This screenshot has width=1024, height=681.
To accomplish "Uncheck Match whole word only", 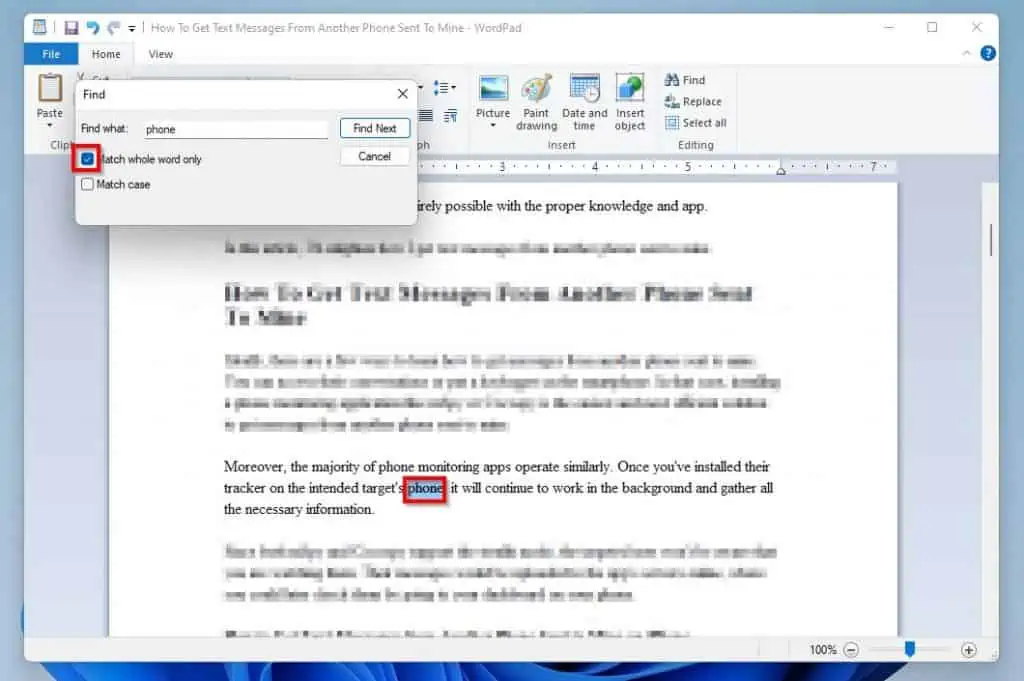I will (x=89, y=159).
